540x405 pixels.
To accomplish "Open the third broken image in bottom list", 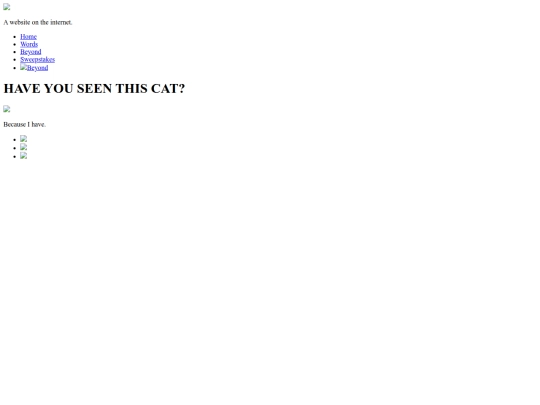I will [x=23, y=156].
